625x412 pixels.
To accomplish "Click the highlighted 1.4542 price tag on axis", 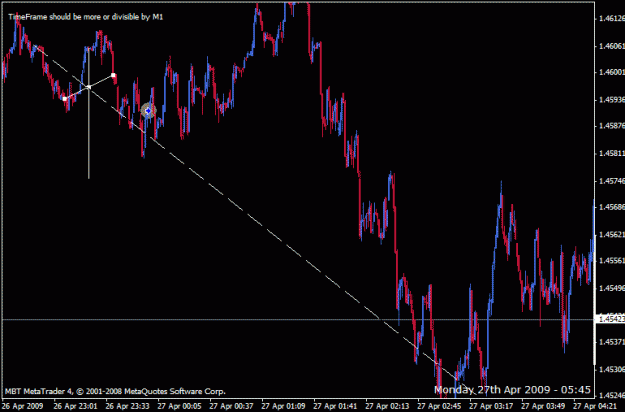I will (610, 319).
